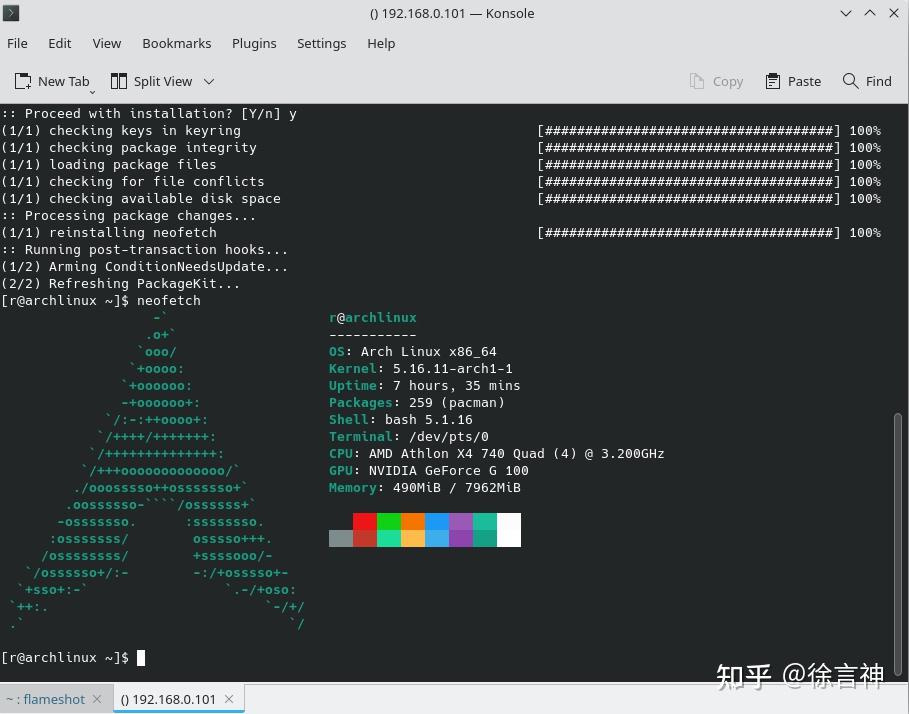The width and height of the screenshot is (909, 714).
Task: Close the flameshot tab
Action: point(97,699)
